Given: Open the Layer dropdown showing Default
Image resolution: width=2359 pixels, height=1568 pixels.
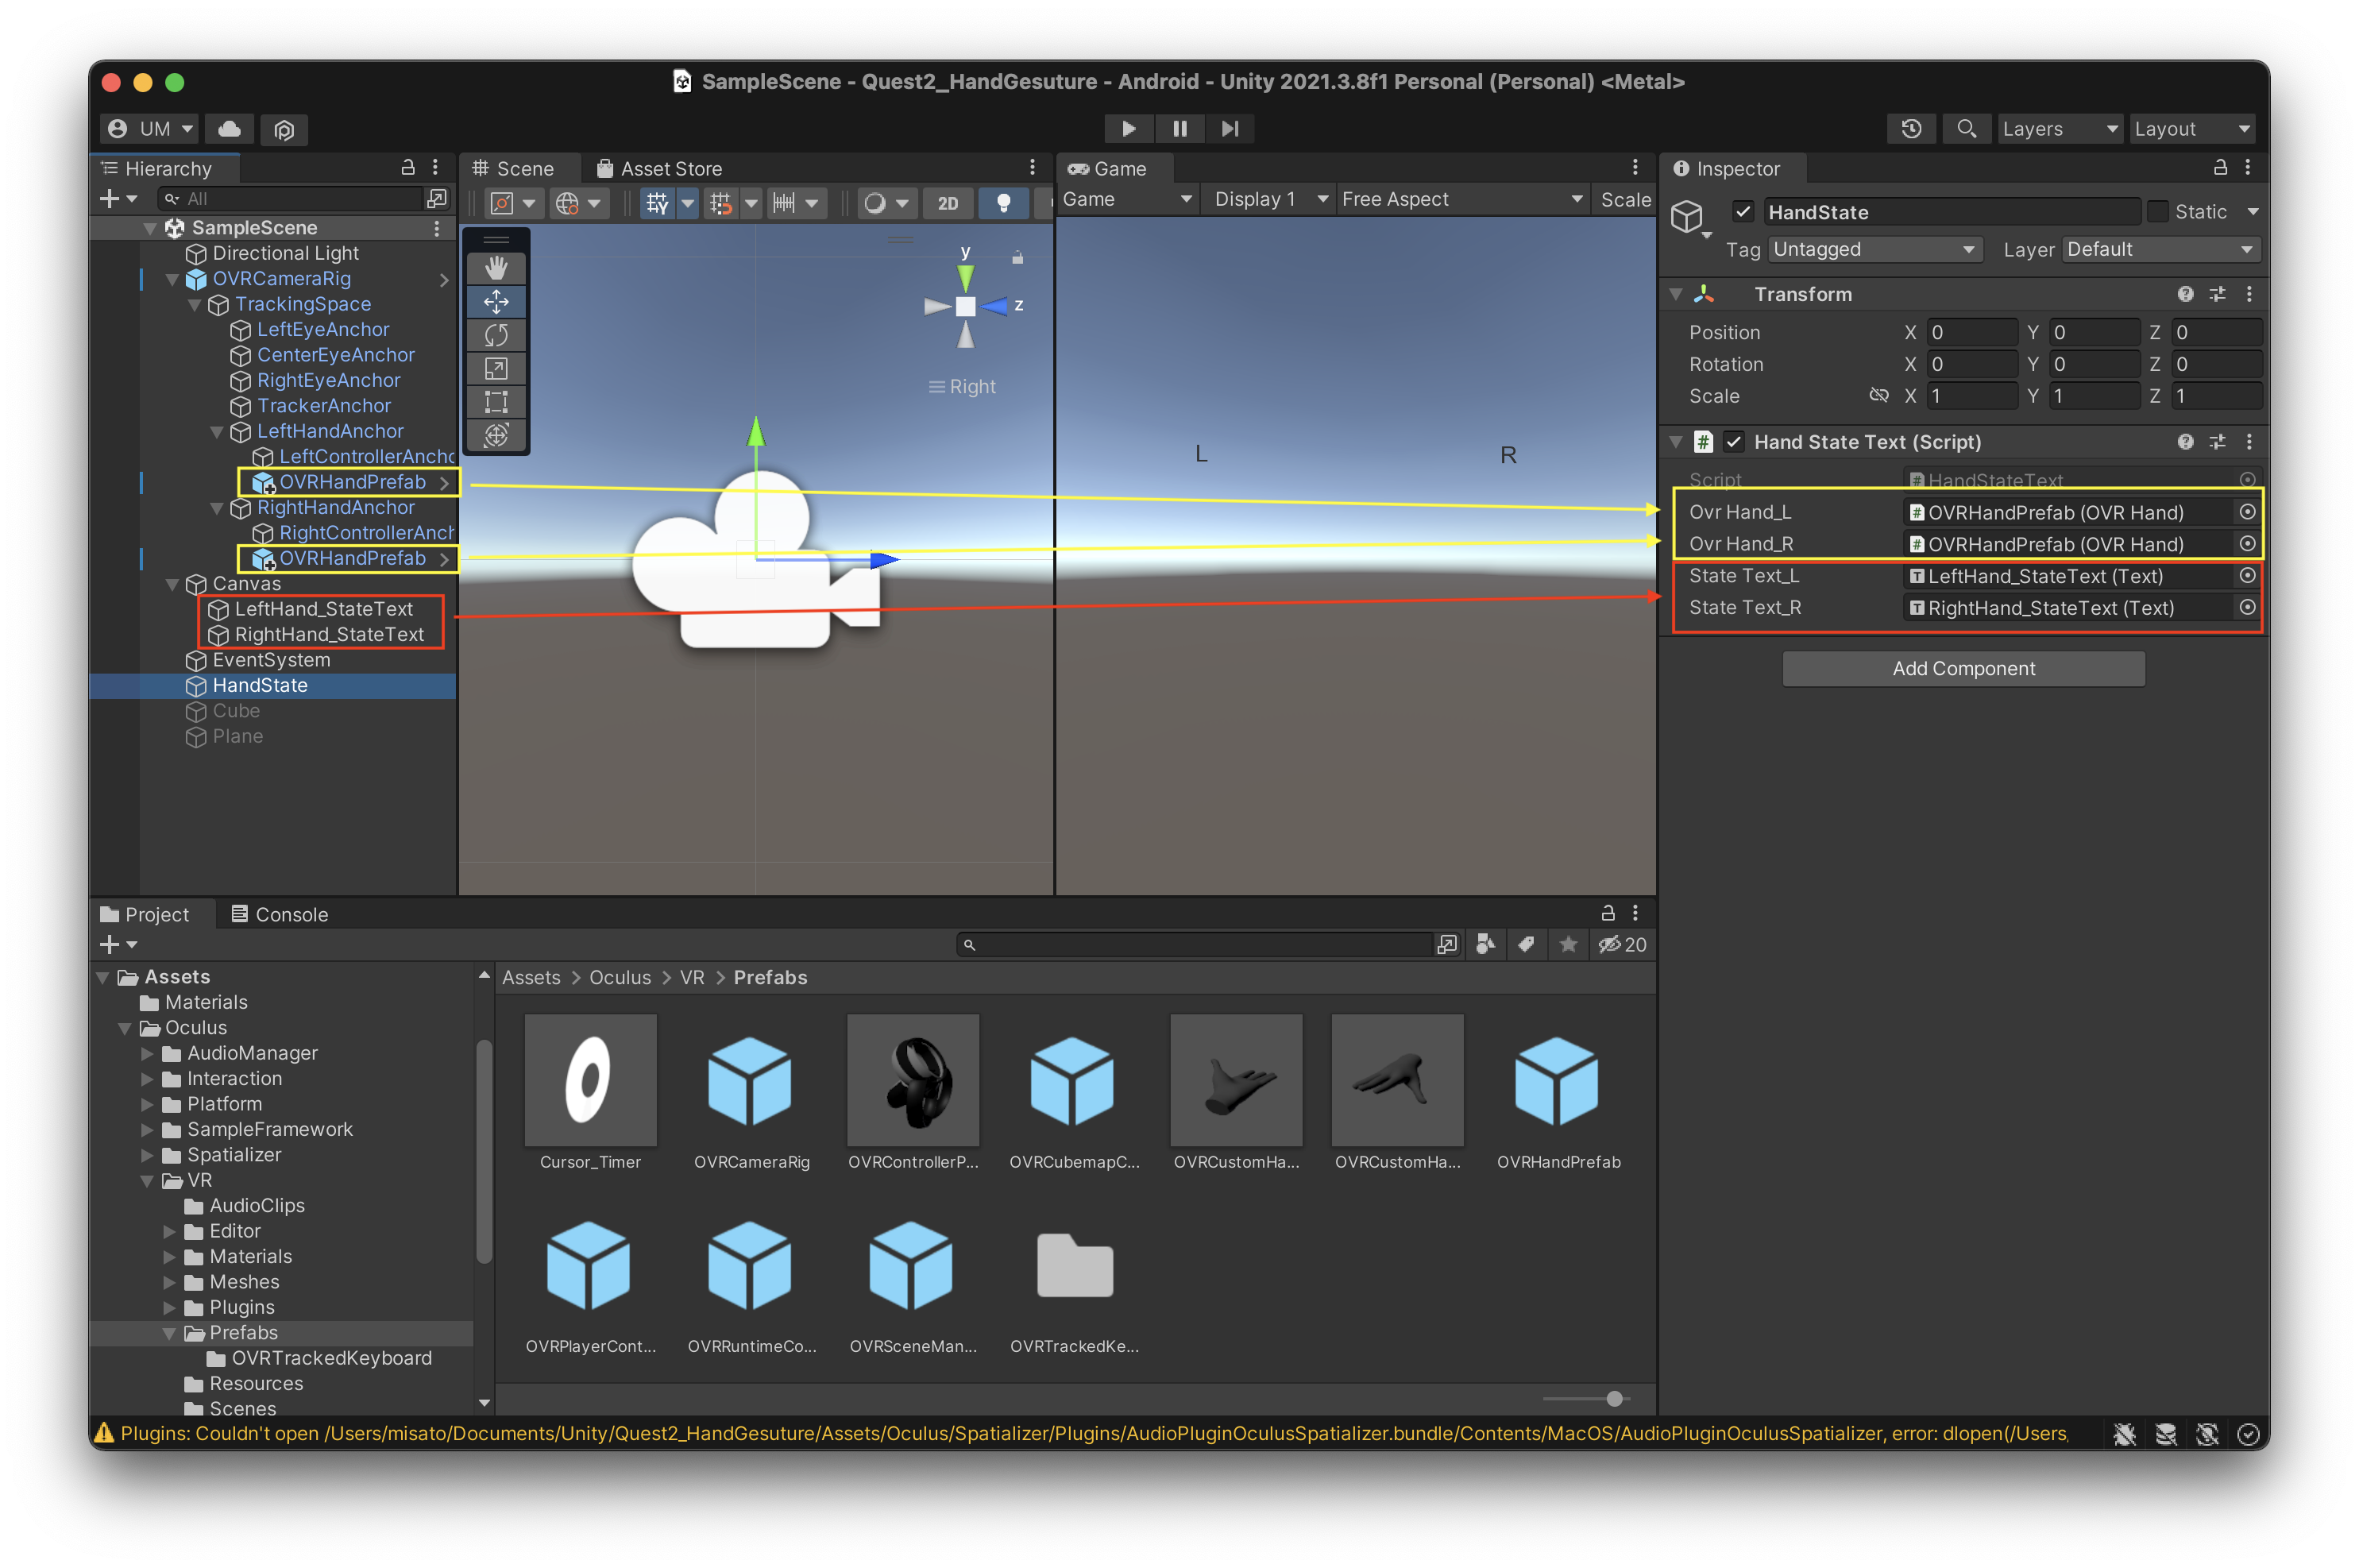Looking at the screenshot, I should coord(2161,250).
